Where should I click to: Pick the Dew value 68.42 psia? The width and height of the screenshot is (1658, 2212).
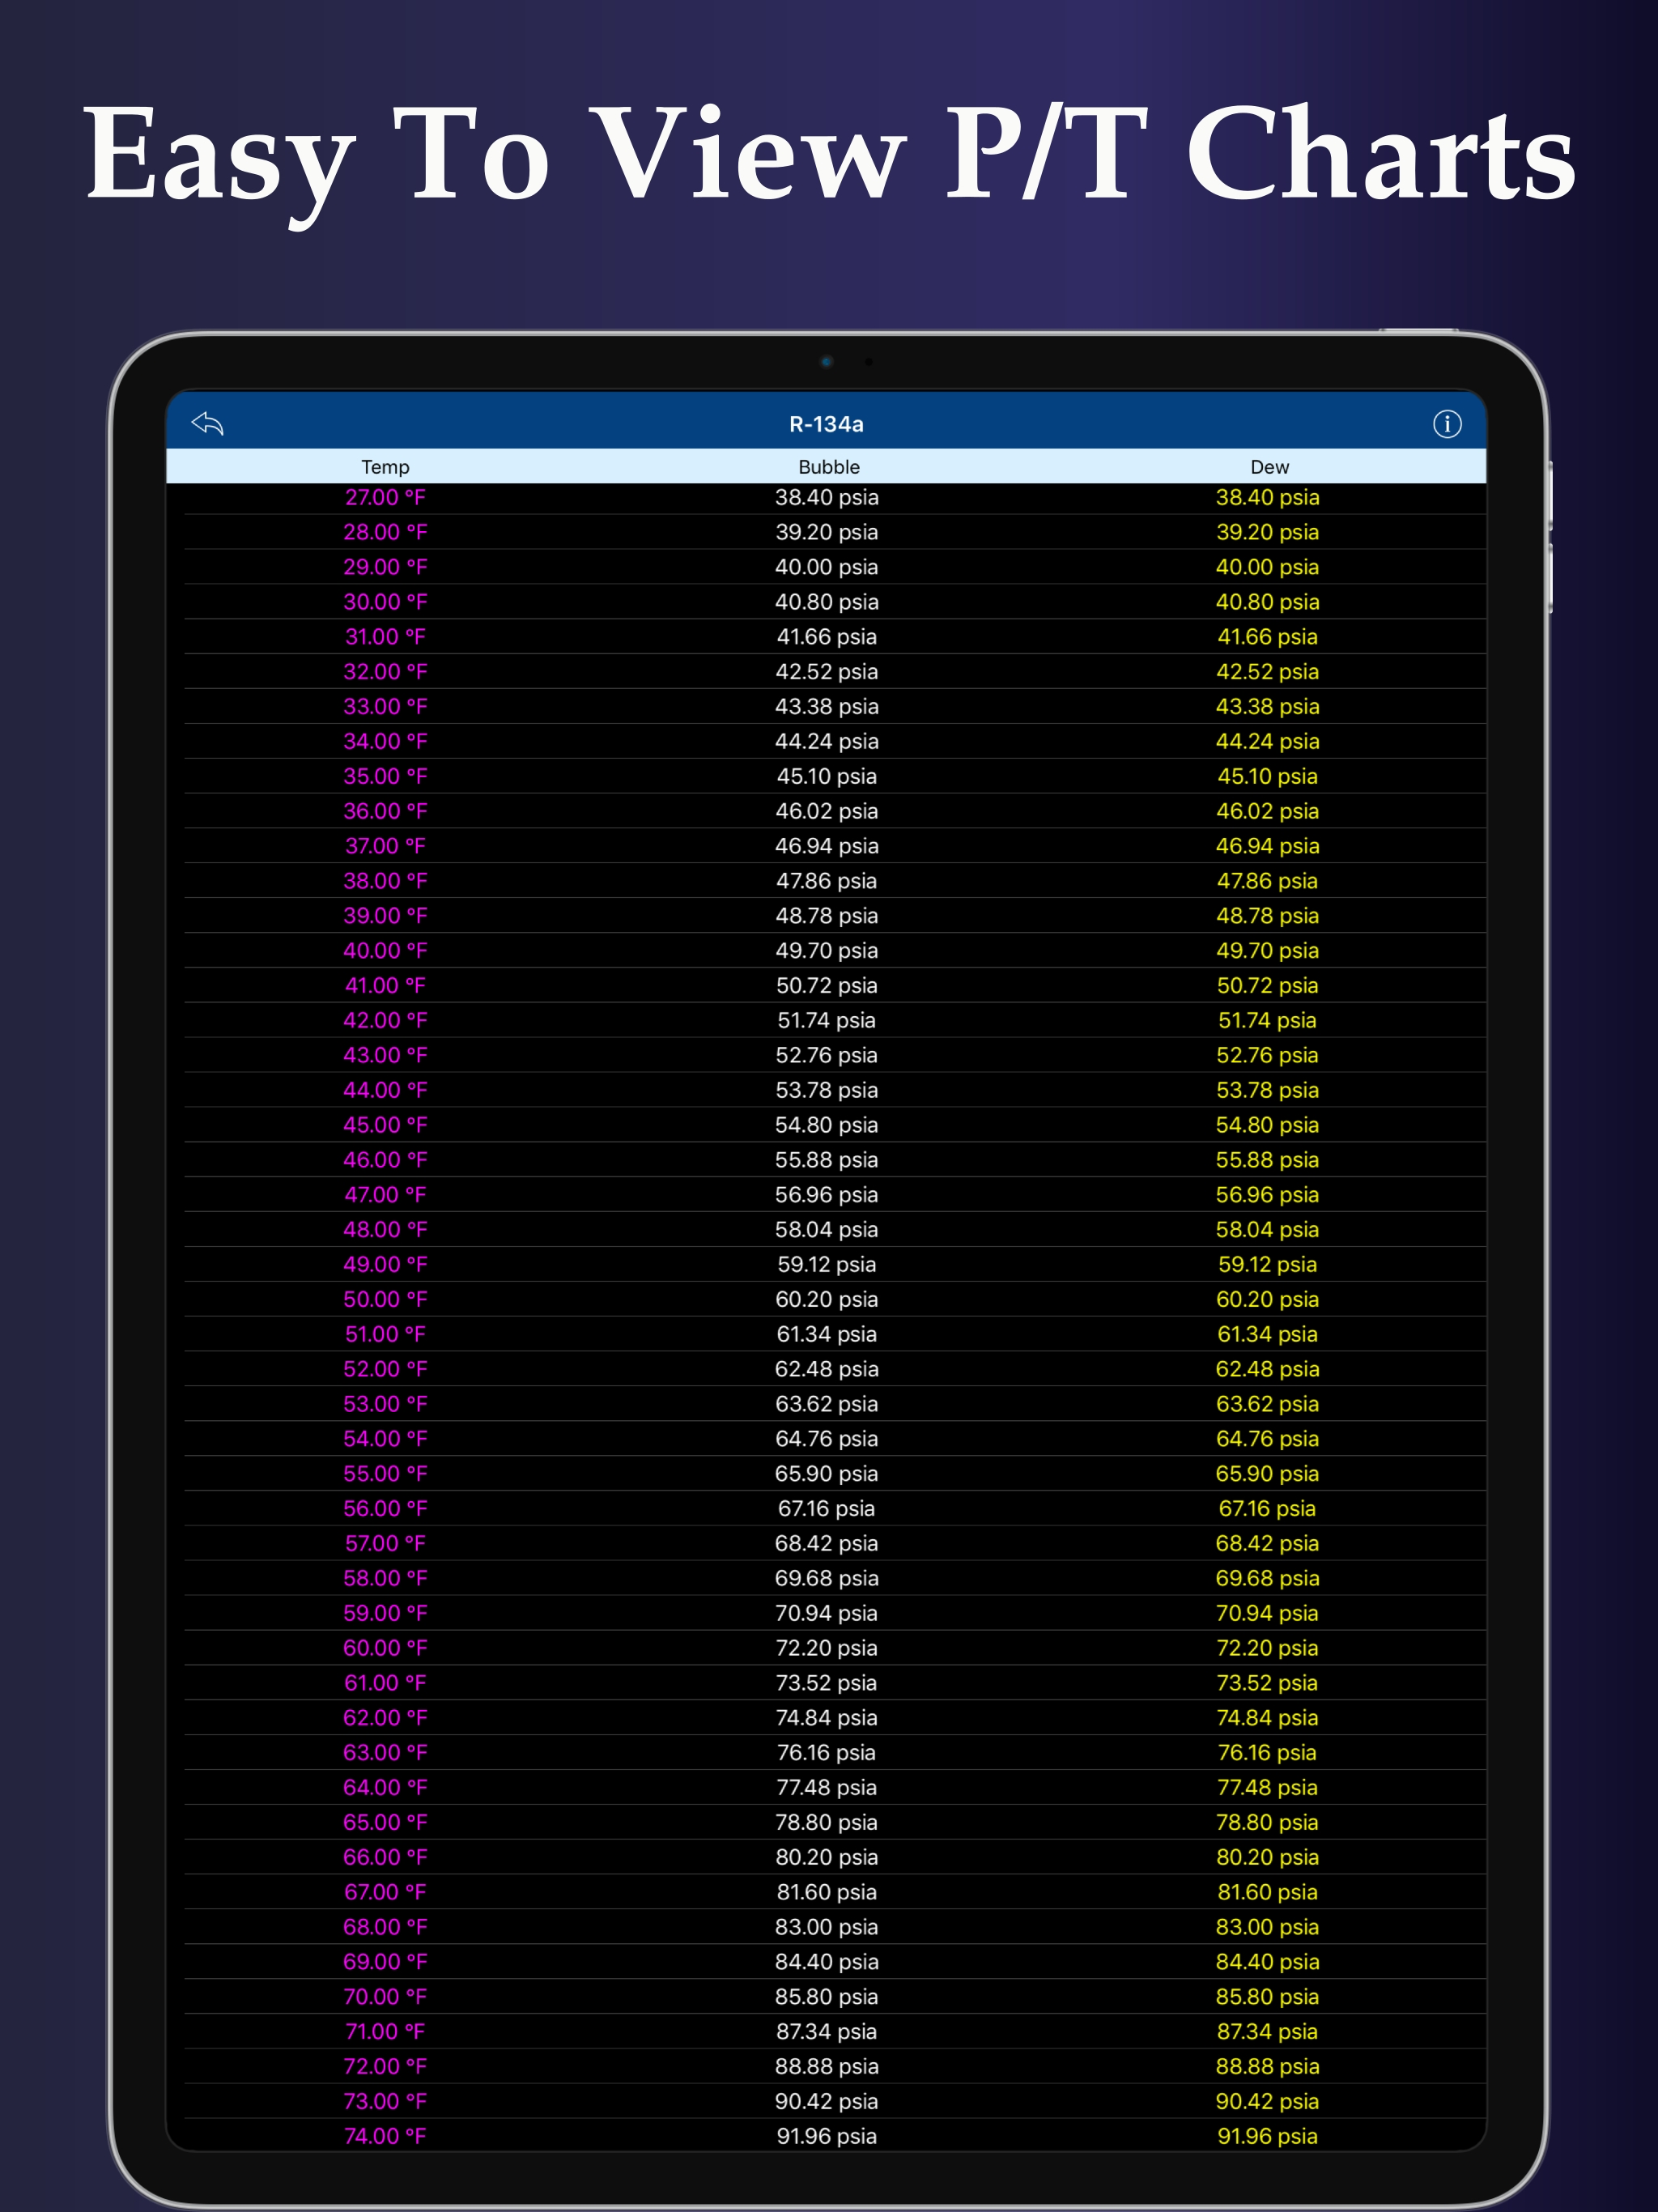point(1267,1543)
